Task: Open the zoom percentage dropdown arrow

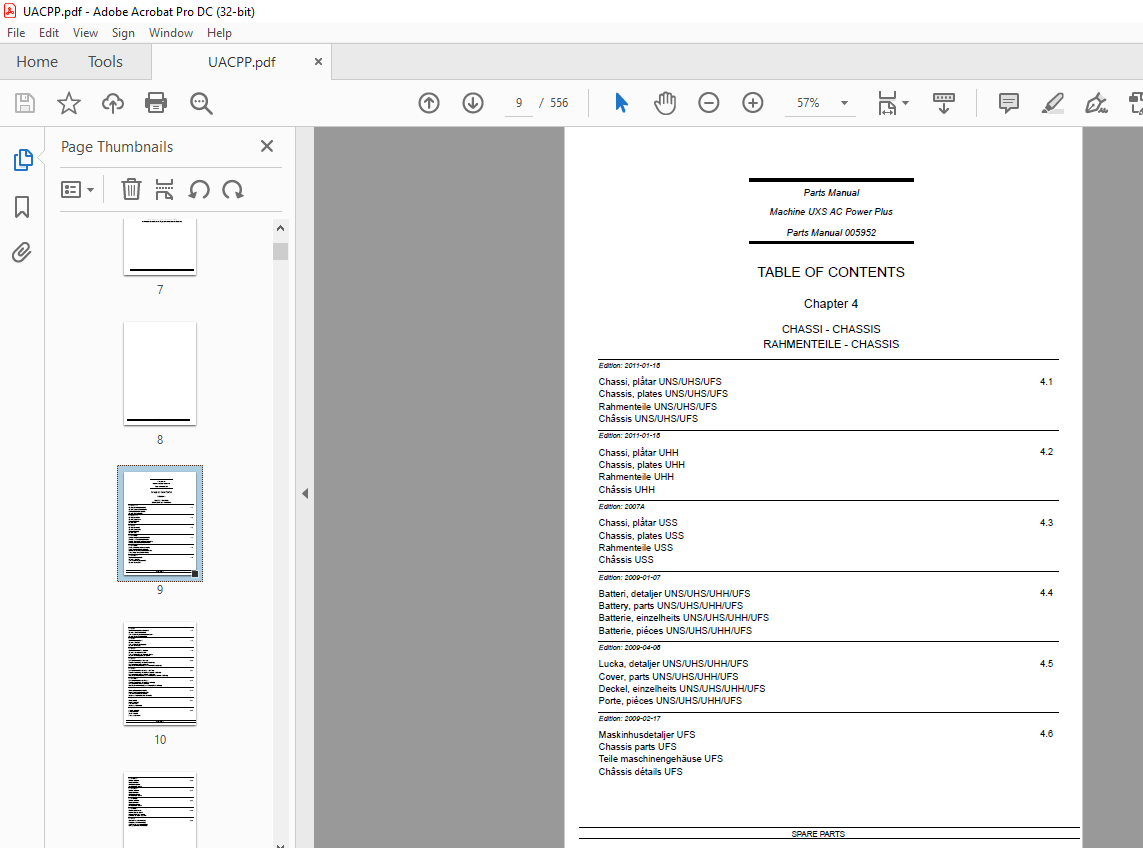Action: click(x=844, y=103)
